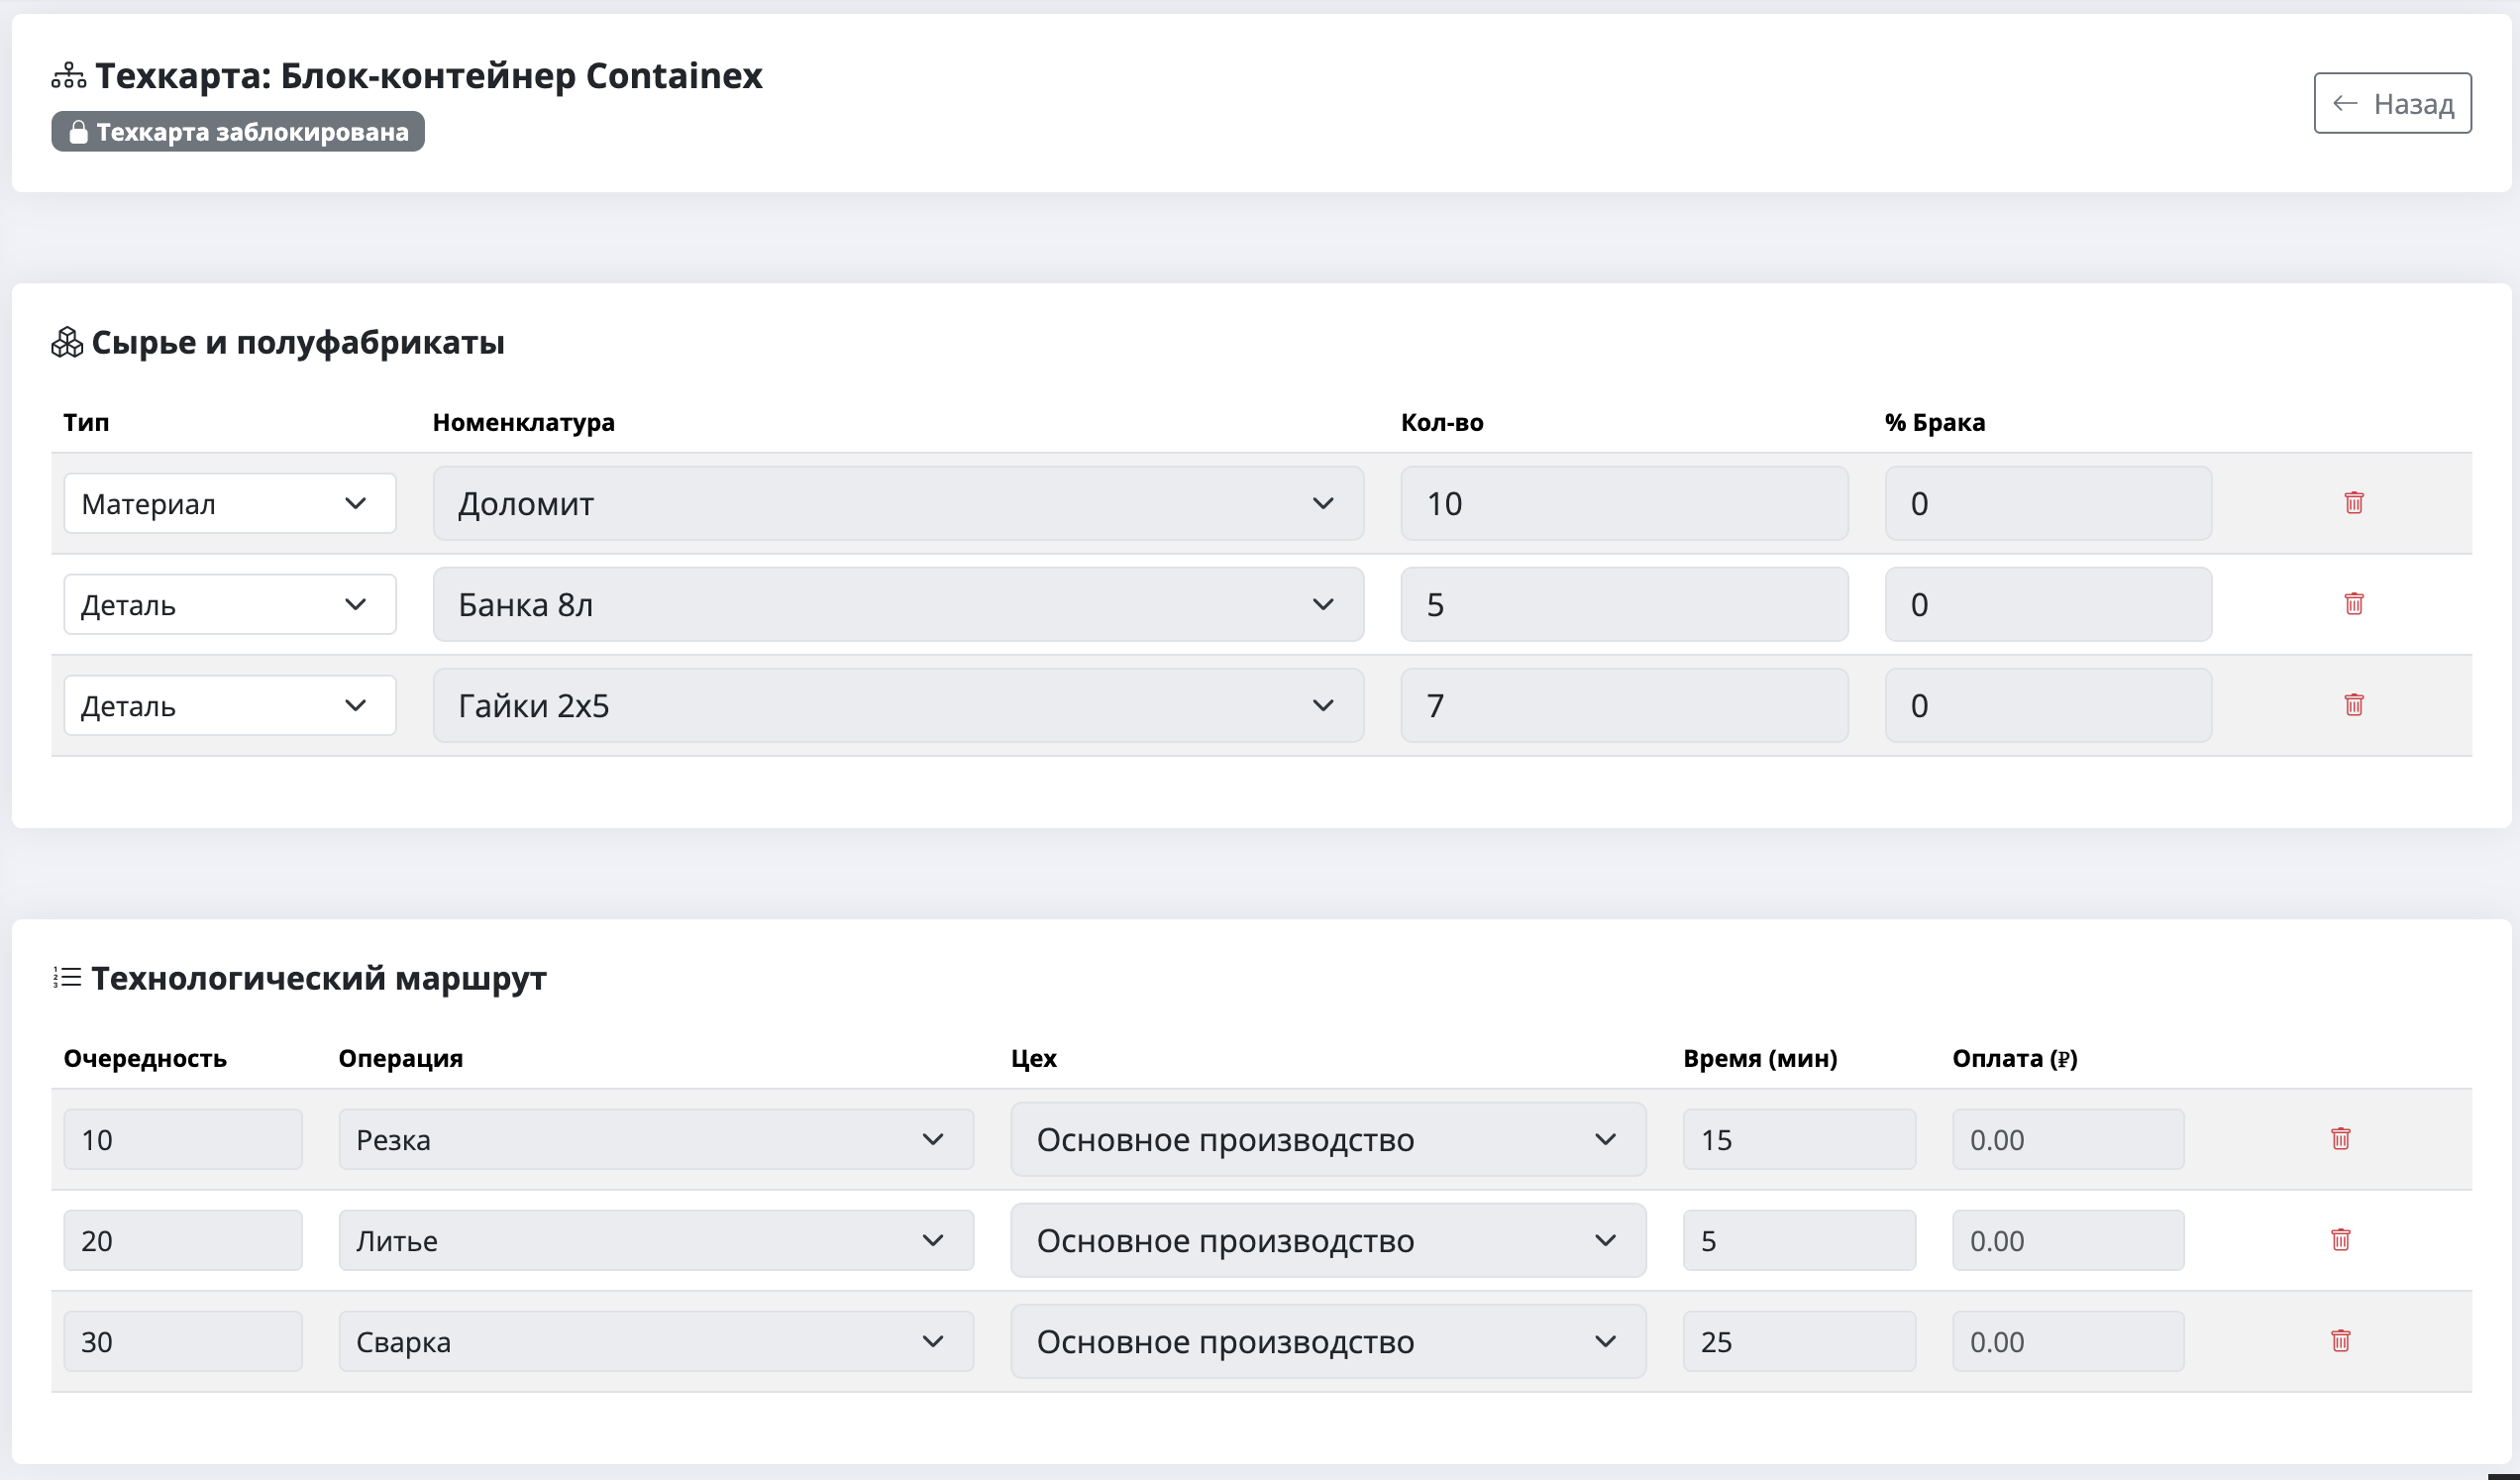Click the quantity field showing 10

1623,504
